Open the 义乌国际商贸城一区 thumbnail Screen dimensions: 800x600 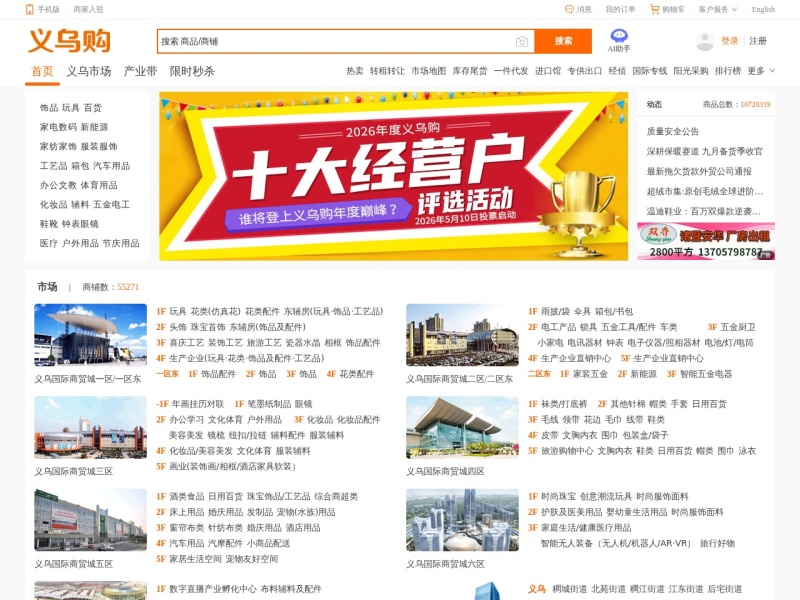click(x=90, y=335)
